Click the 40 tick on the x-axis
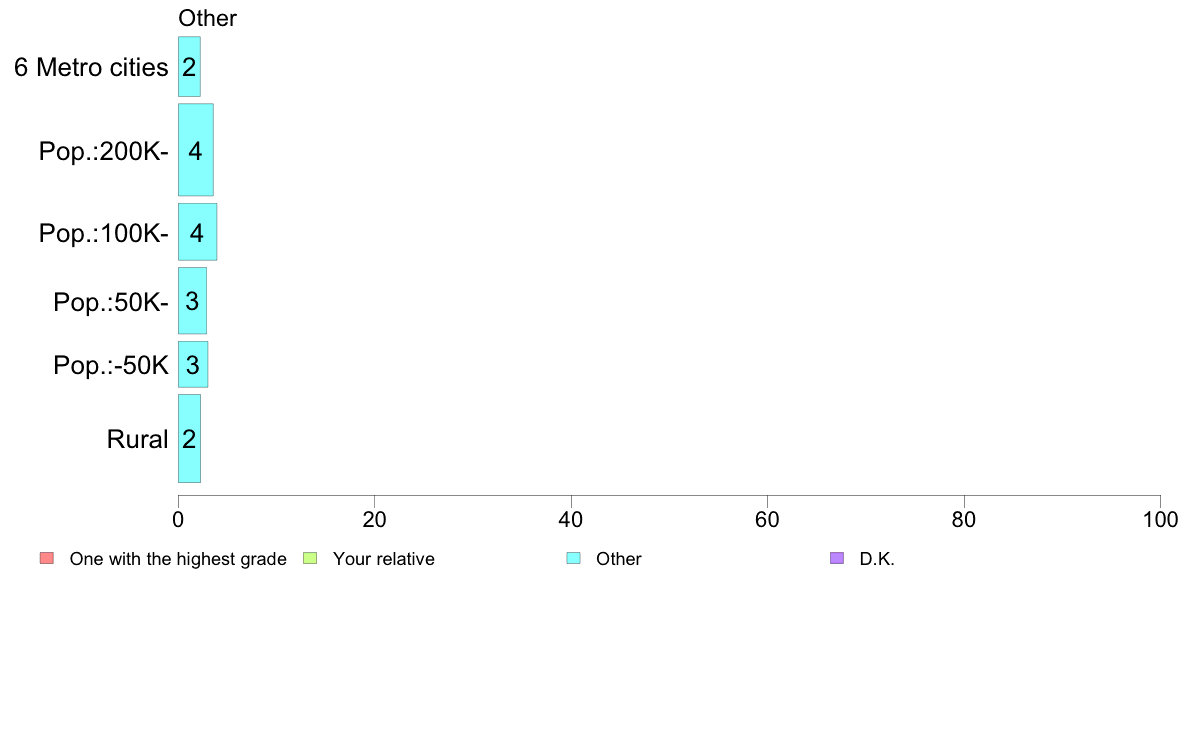The image size is (1188, 736). coord(571,519)
